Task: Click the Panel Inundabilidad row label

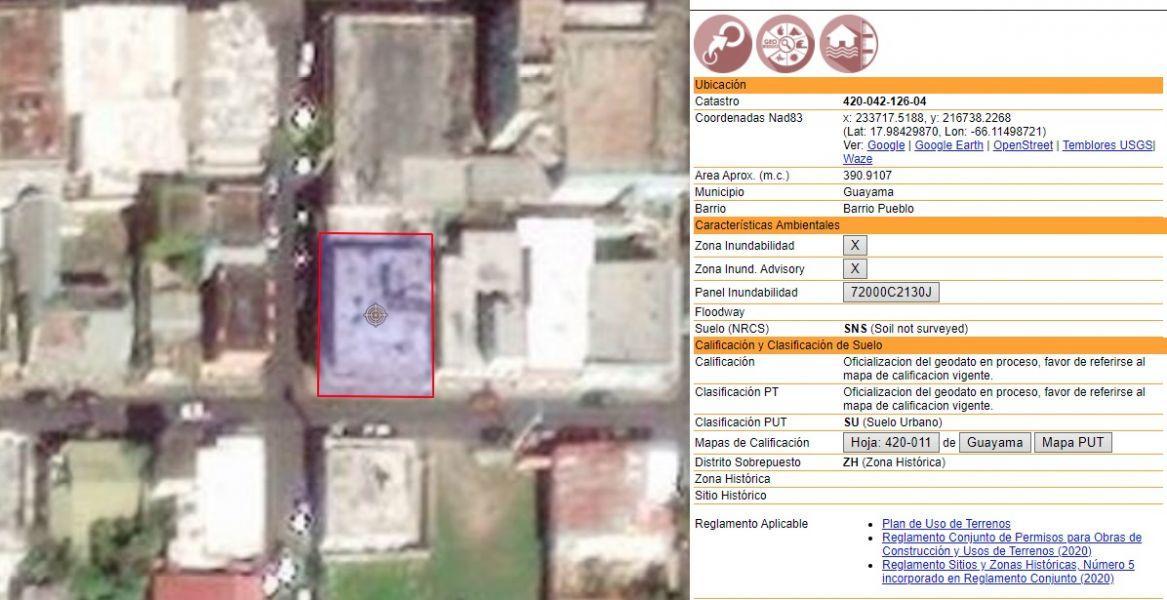Action: (x=746, y=293)
